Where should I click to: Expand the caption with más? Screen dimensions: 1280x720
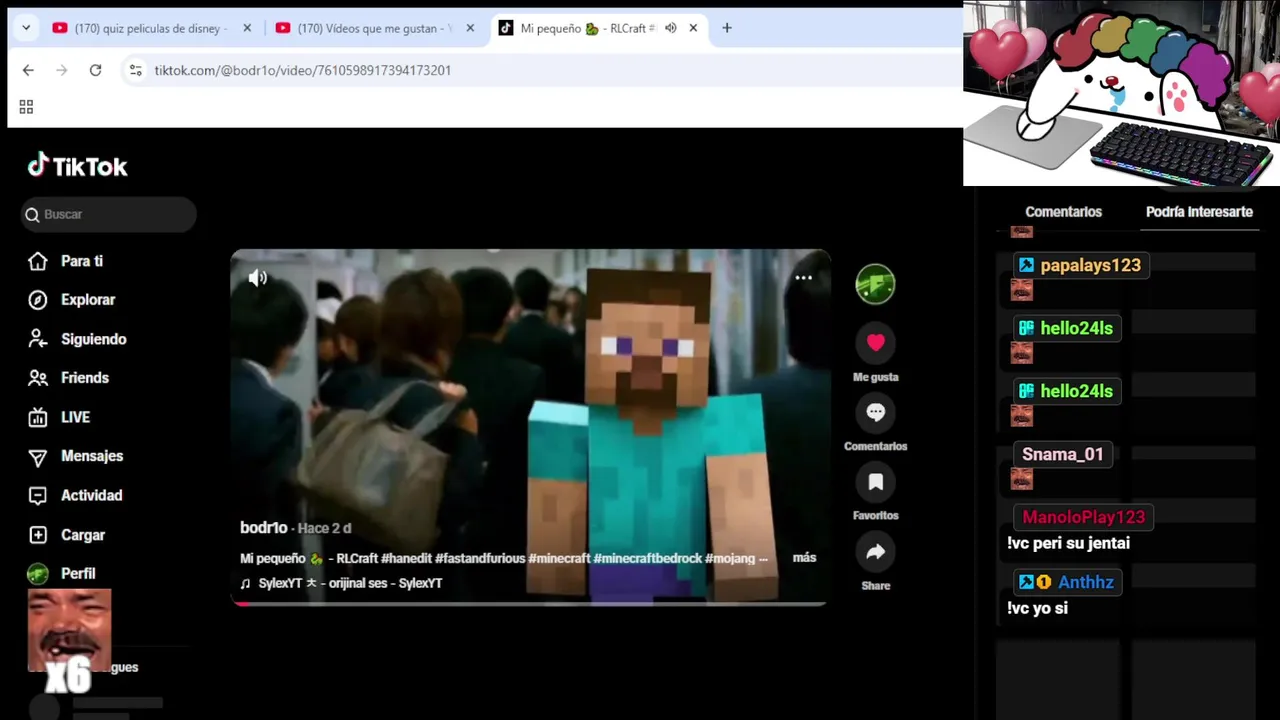(x=804, y=558)
